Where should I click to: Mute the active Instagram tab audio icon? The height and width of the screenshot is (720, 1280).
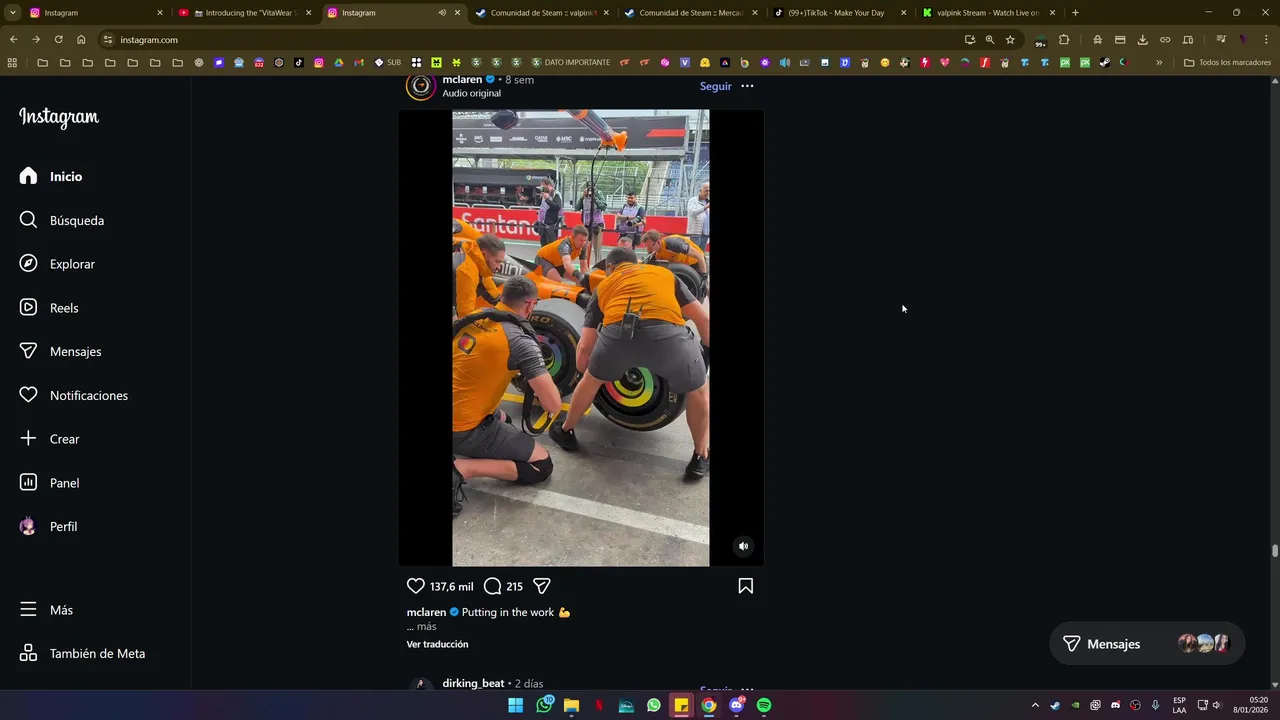coord(442,13)
